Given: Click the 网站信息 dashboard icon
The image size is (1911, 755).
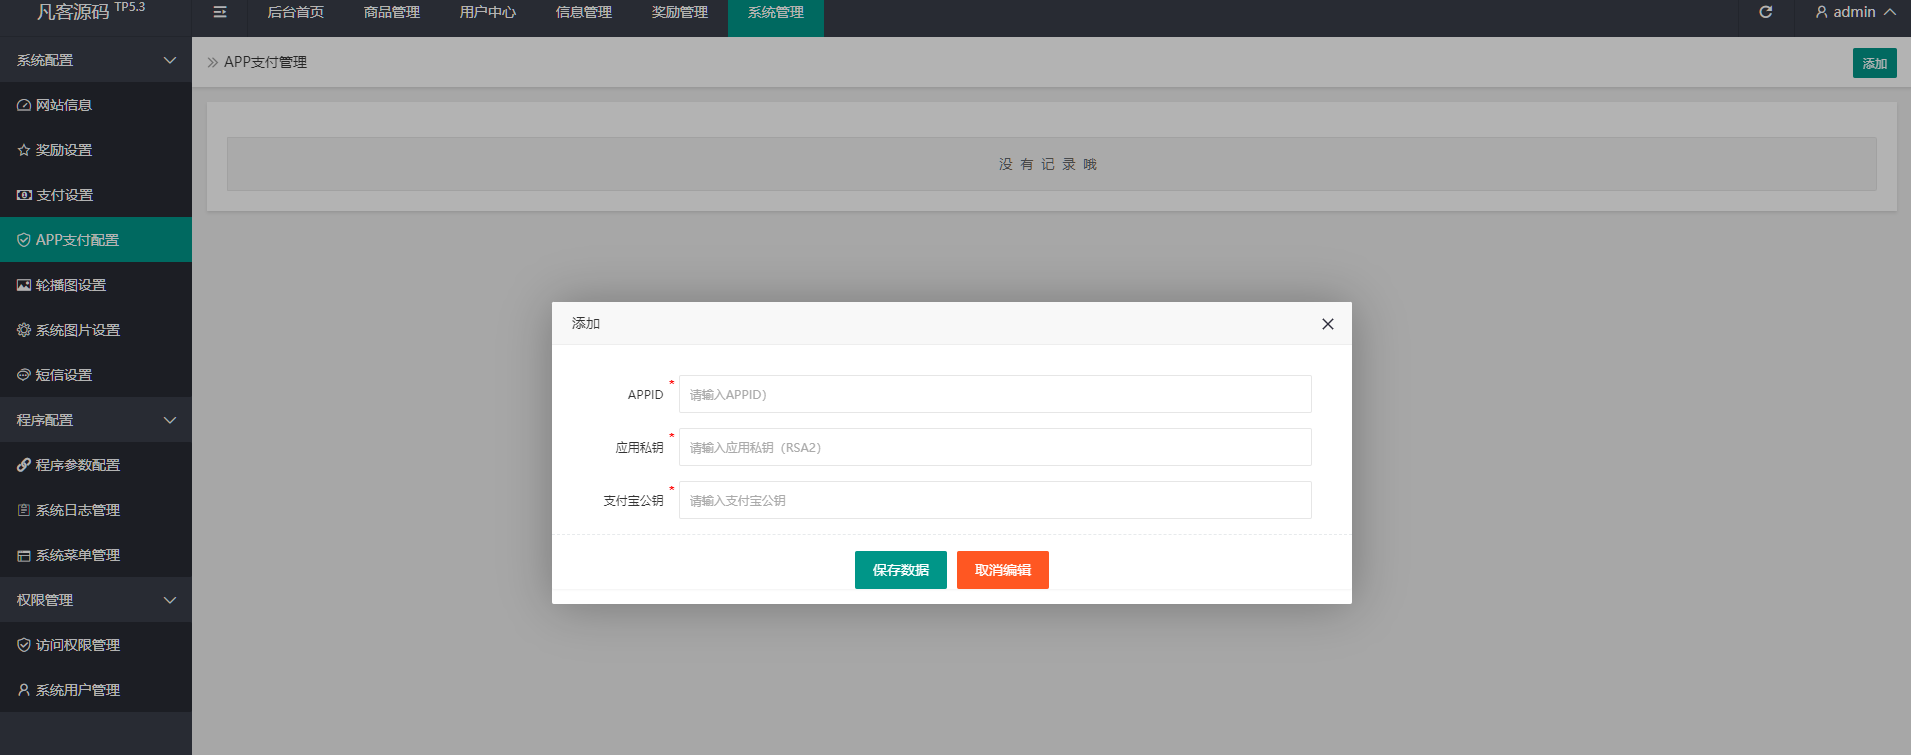Looking at the screenshot, I should click(24, 105).
